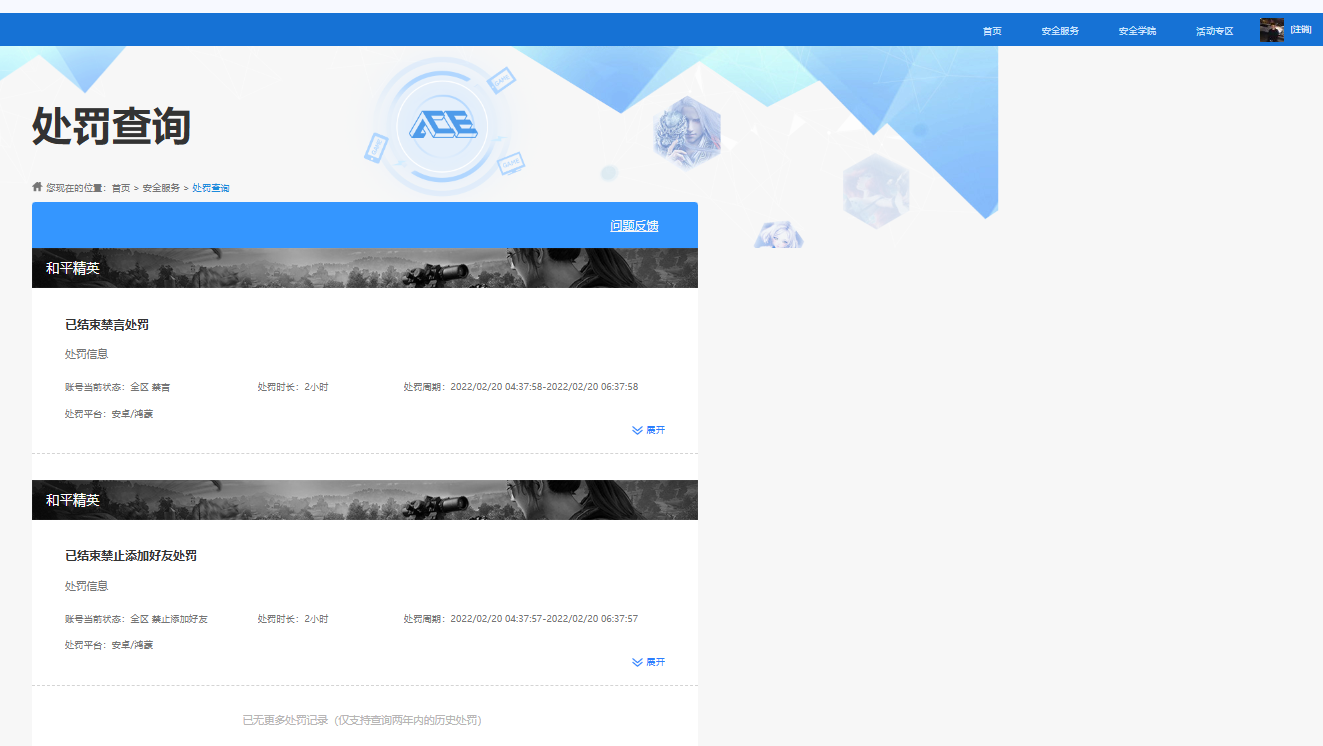
Task: Click the 问题反馈 feedback link
Action: pos(634,226)
